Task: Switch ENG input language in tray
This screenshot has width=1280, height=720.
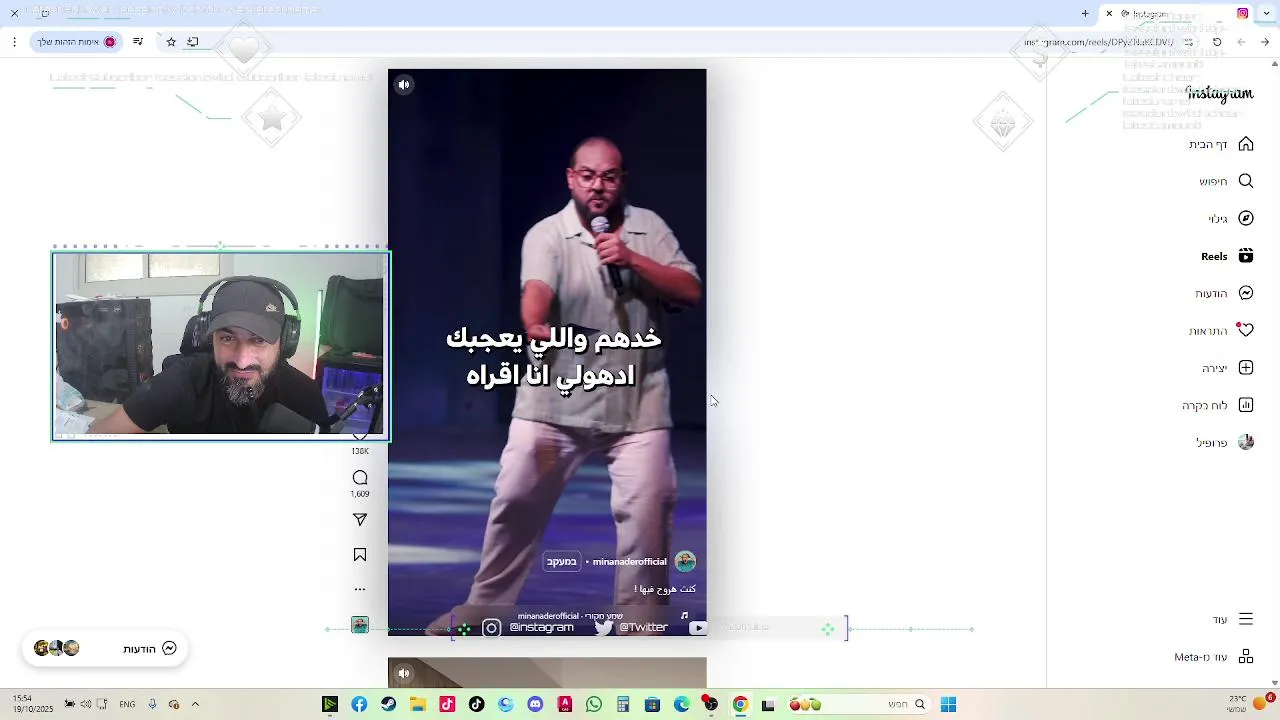Action: click(x=127, y=705)
